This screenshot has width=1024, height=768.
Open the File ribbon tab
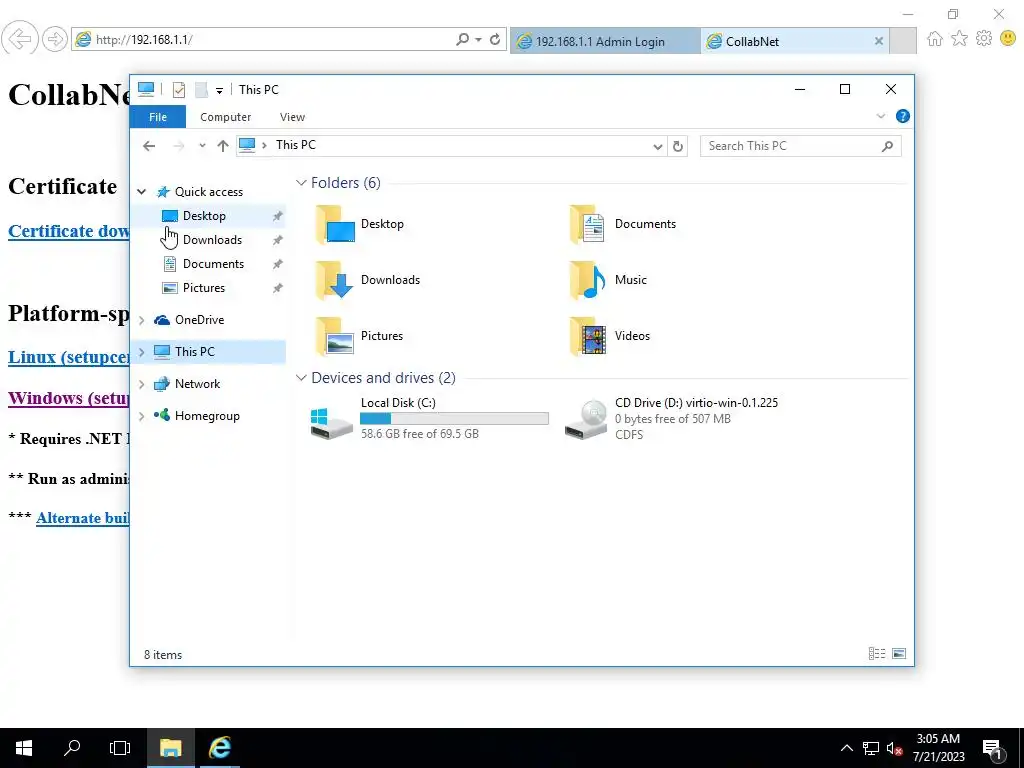[158, 117]
